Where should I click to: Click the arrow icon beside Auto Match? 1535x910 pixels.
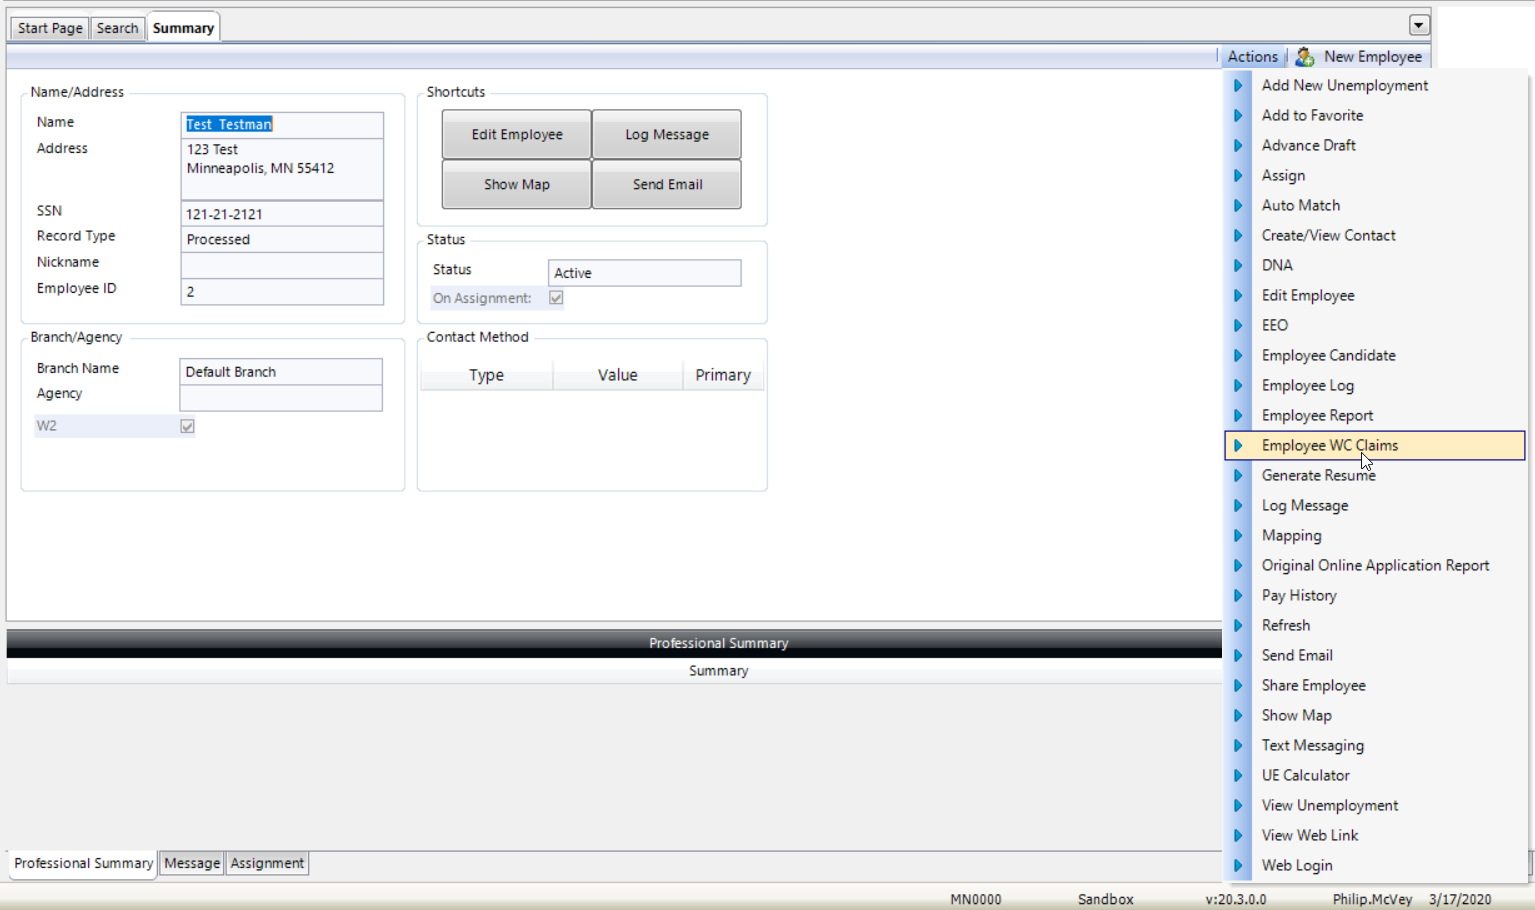tap(1238, 206)
